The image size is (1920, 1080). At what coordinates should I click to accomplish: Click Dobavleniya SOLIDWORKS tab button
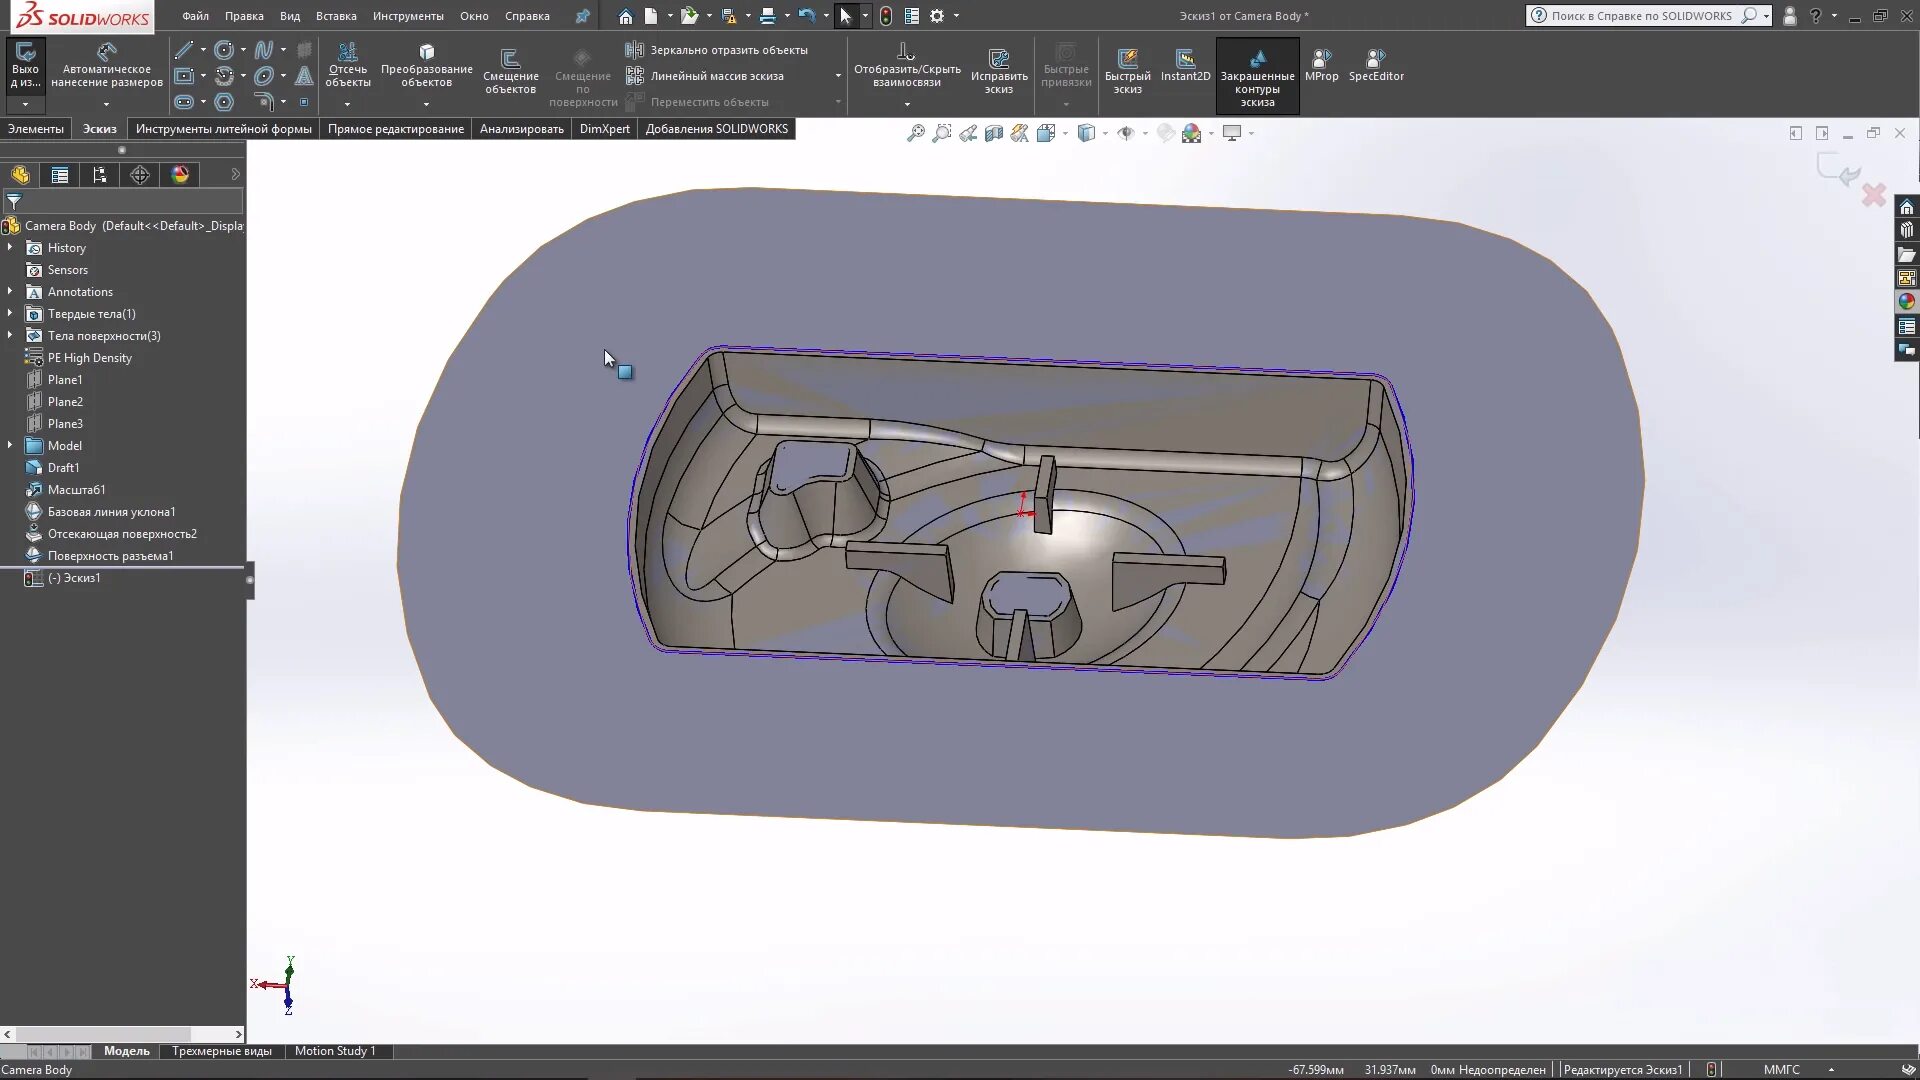[717, 128]
